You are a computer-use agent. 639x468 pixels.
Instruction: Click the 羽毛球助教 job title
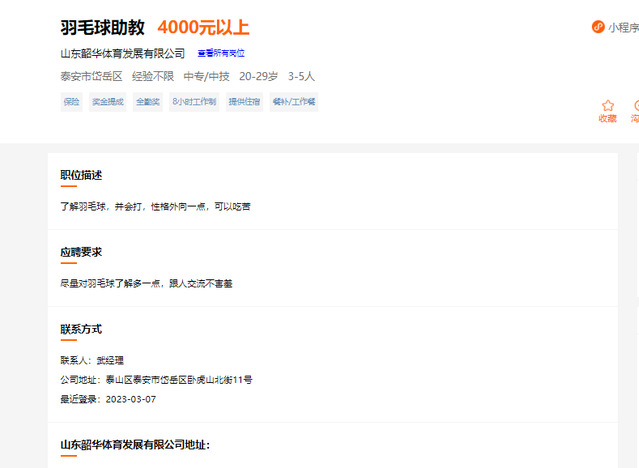point(102,27)
